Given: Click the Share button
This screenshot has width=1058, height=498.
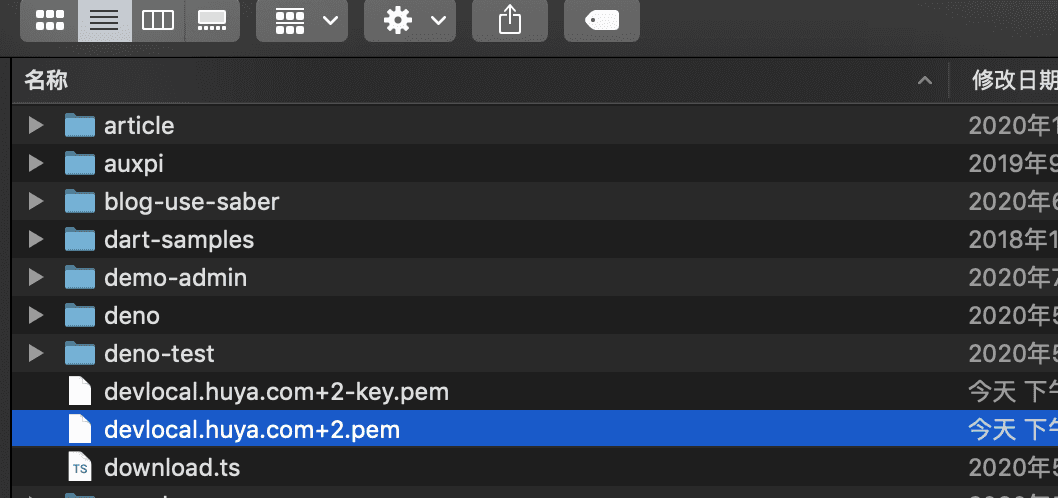Looking at the screenshot, I should (x=510, y=20).
